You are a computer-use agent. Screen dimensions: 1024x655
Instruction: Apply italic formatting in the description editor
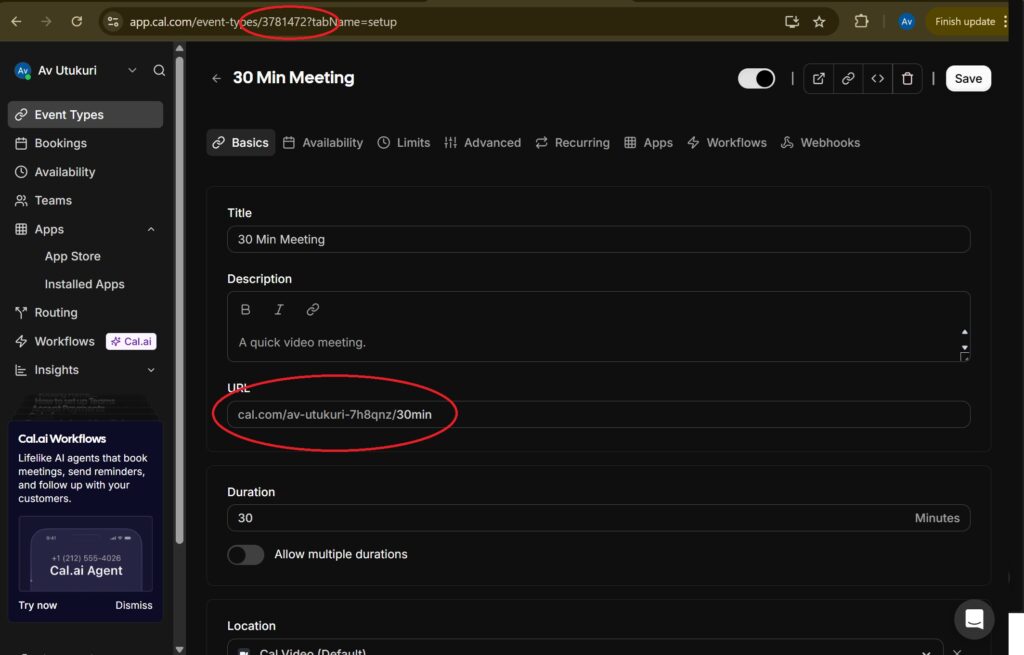[279, 310]
